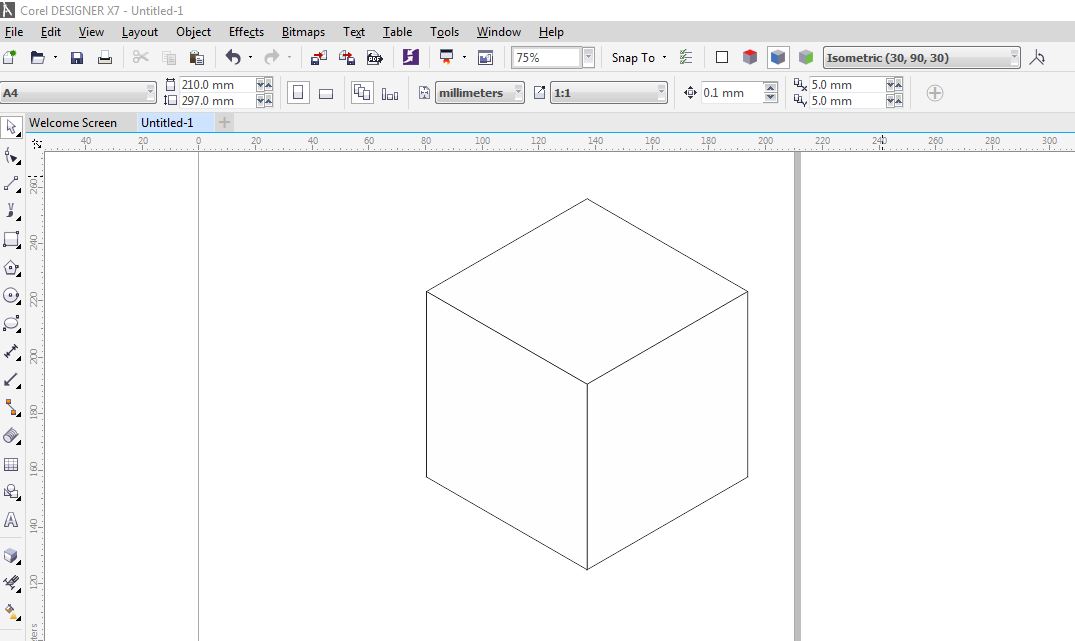Viewport: 1075px width, 641px height.
Task: Switch to landscape page orientation
Action: [x=326, y=93]
